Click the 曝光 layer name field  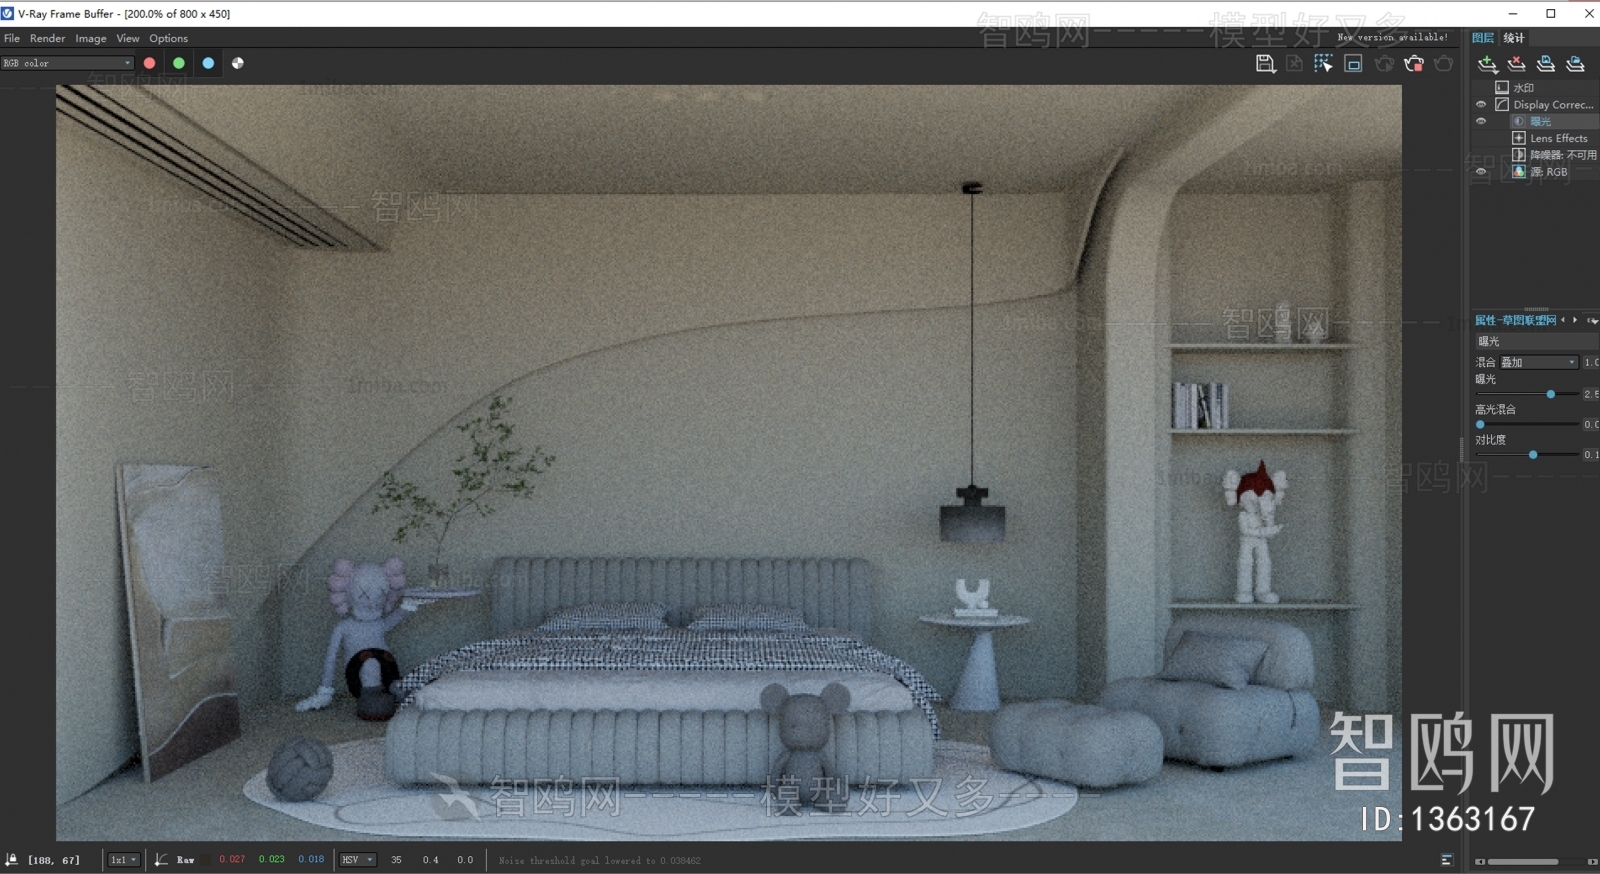(x=1537, y=341)
